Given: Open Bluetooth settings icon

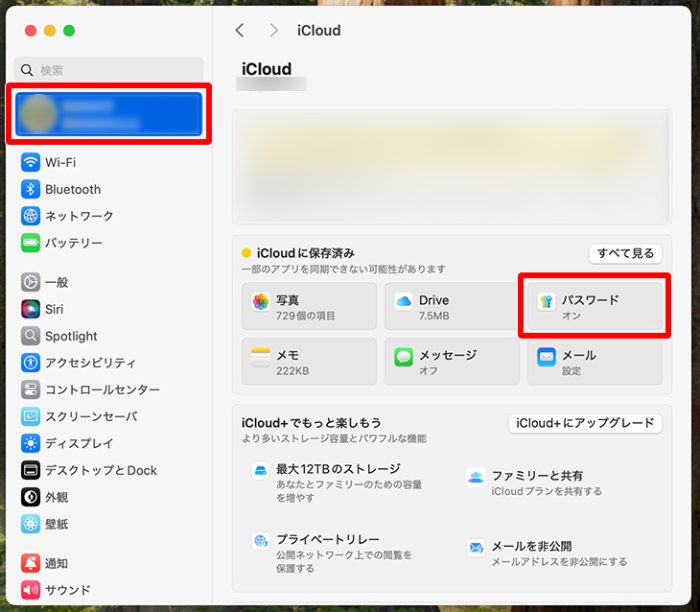Looking at the screenshot, I should coord(31,189).
